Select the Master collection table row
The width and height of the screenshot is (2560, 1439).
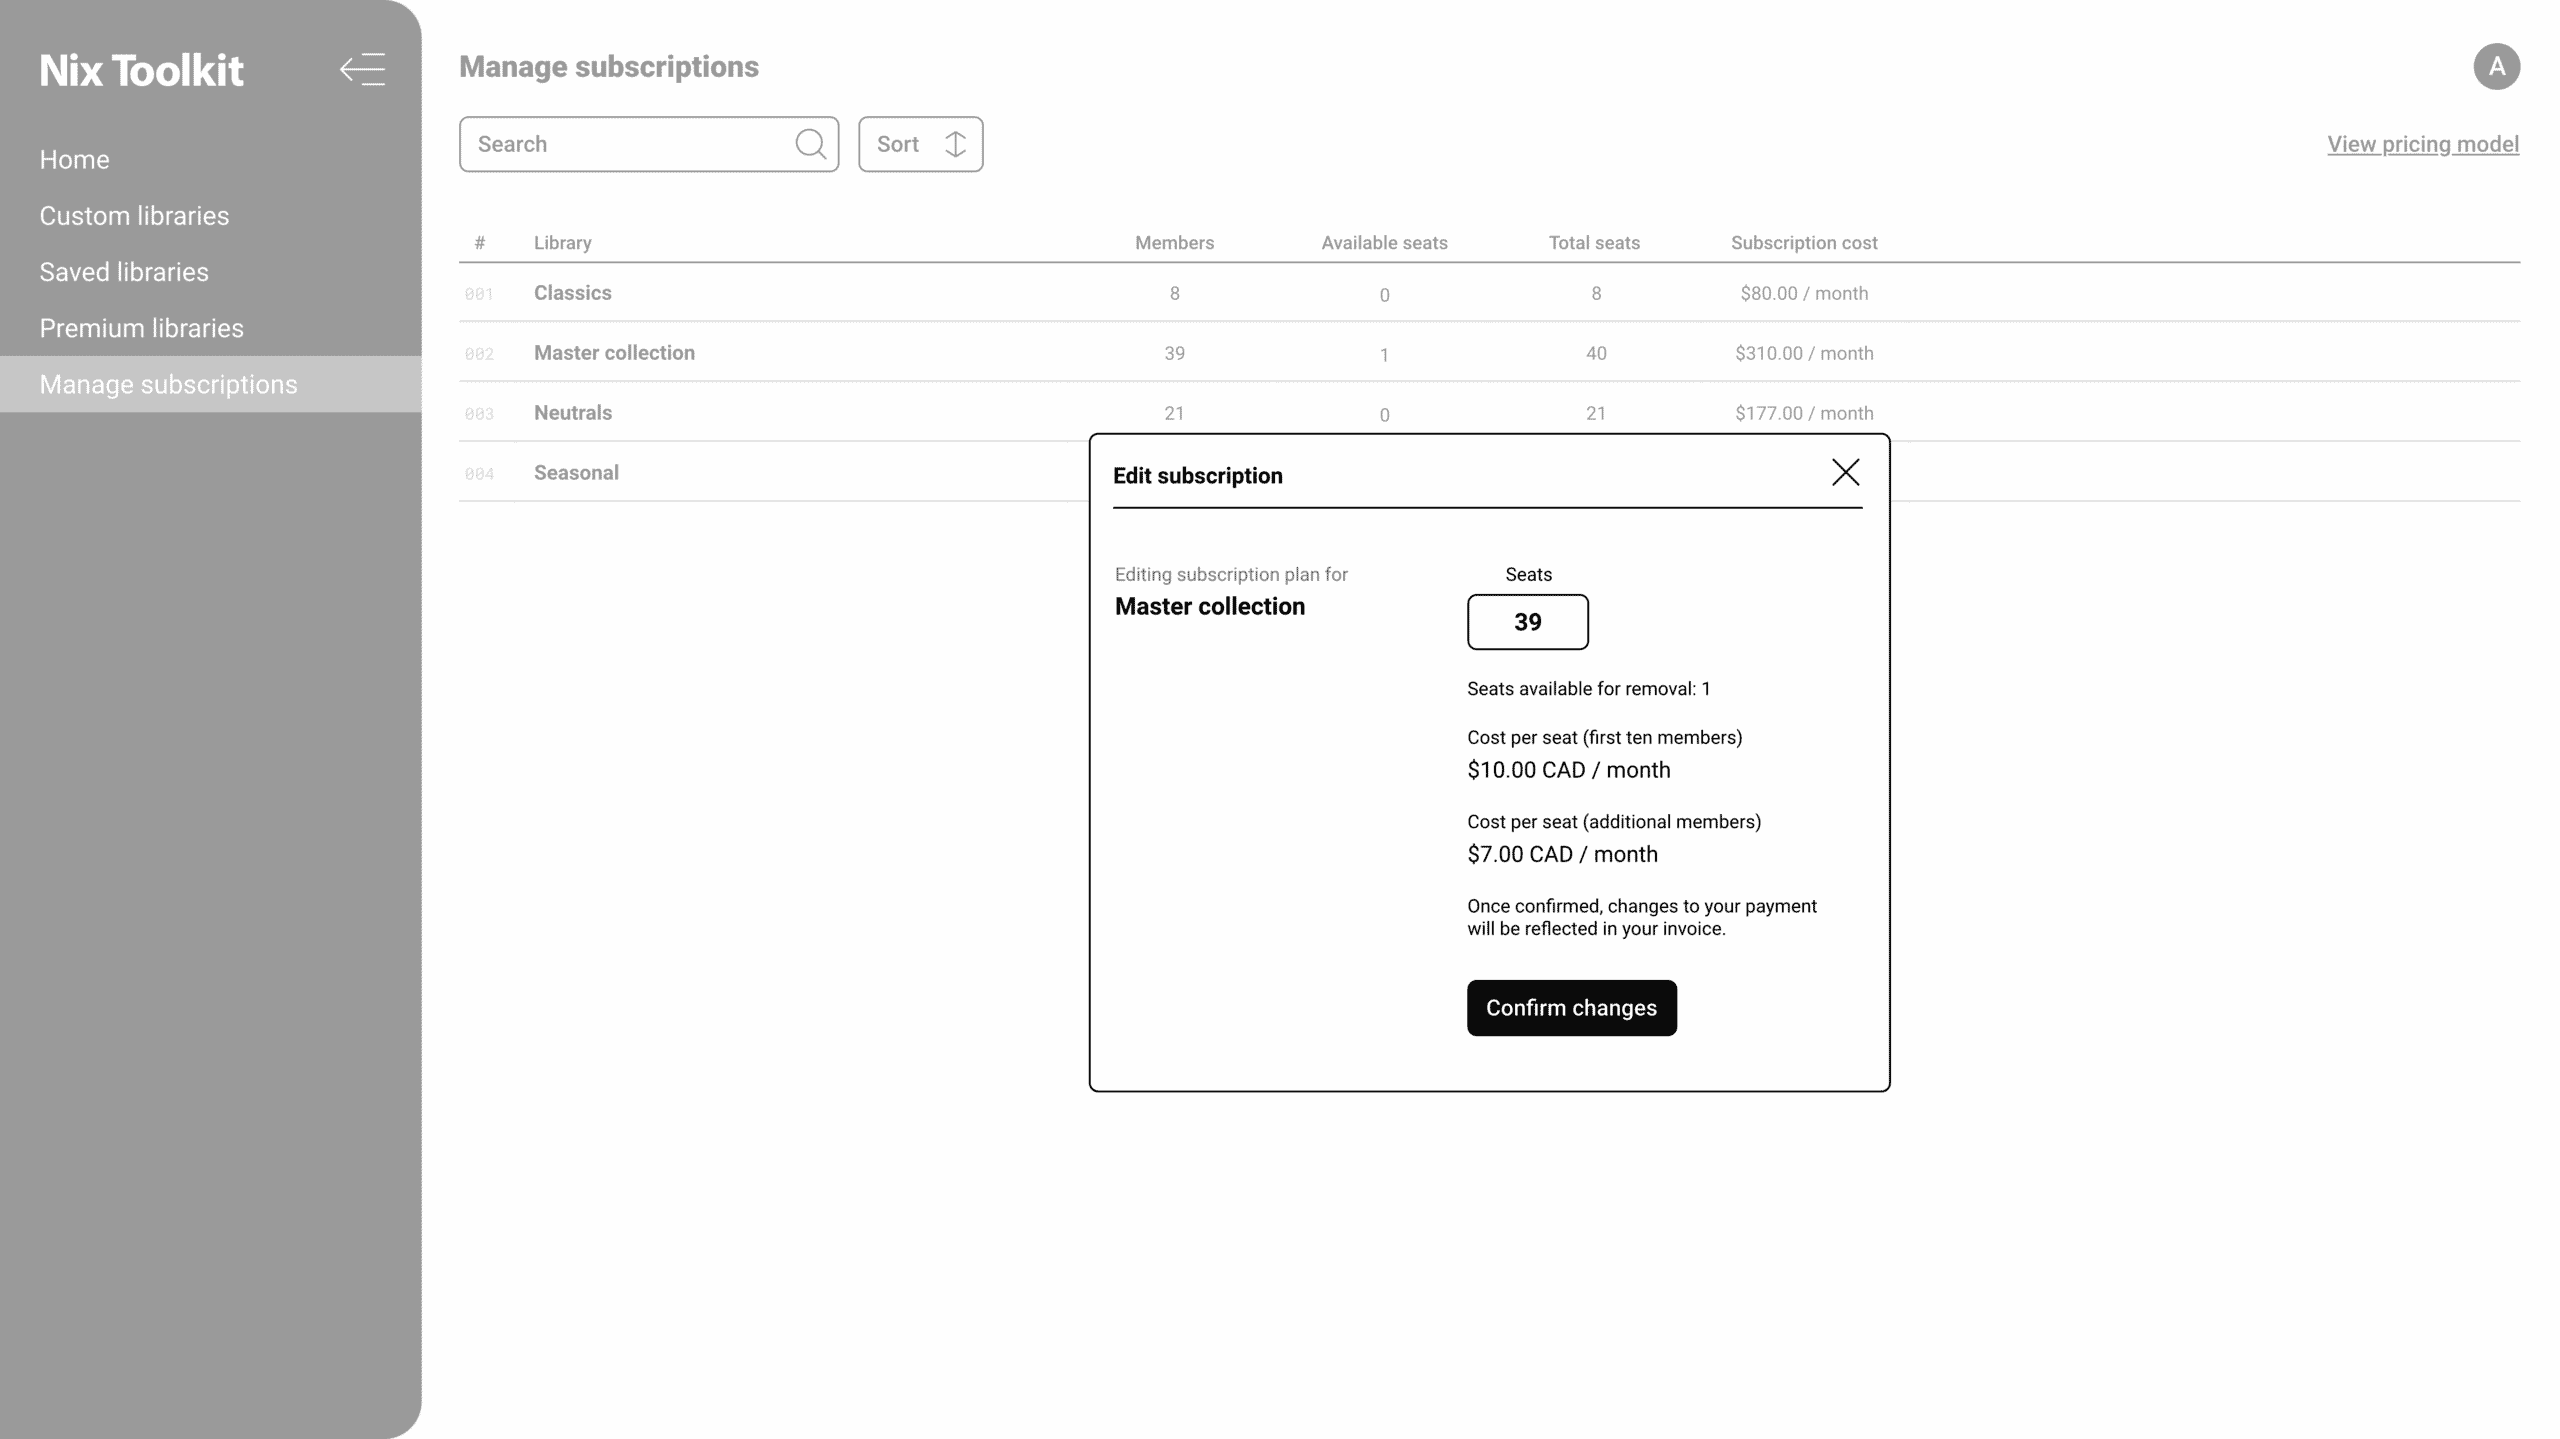click(x=614, y=353)
